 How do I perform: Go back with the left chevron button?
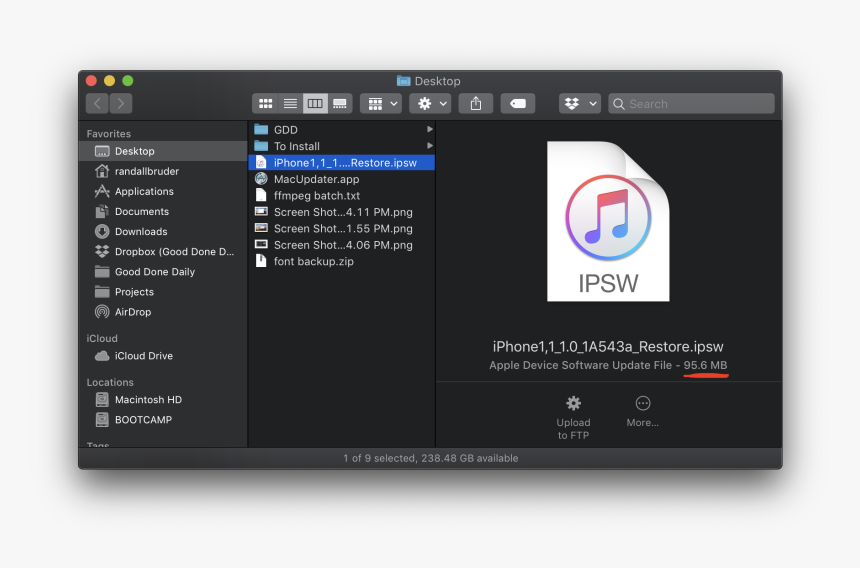[x=97, y=104]
